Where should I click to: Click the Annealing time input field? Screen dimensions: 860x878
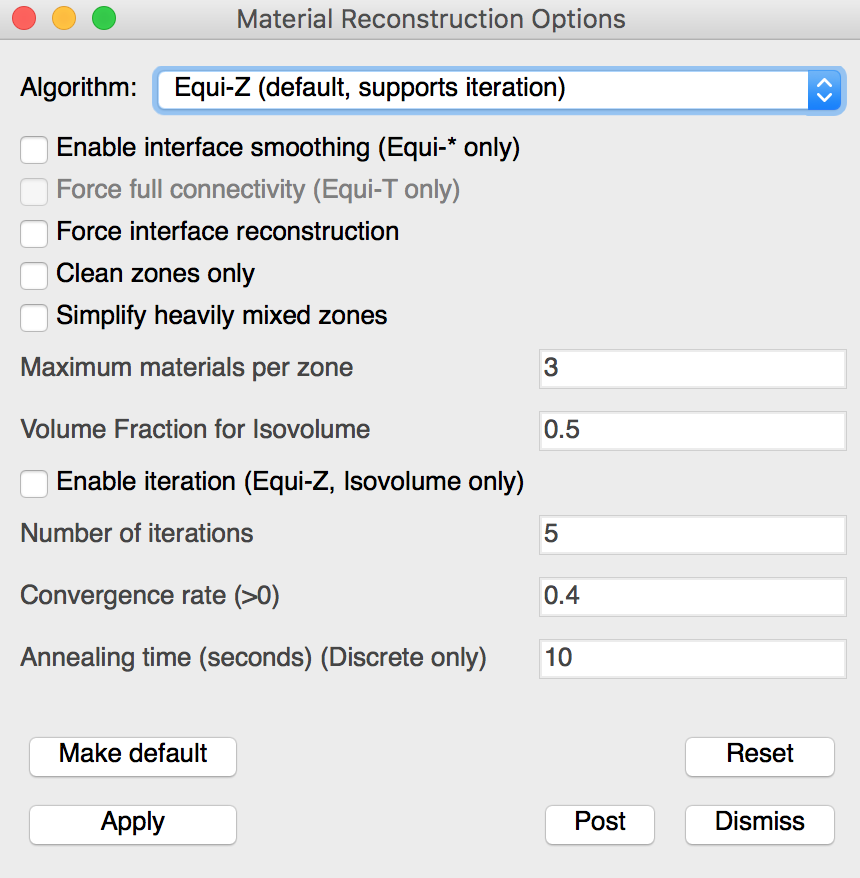tap(693, 659)
